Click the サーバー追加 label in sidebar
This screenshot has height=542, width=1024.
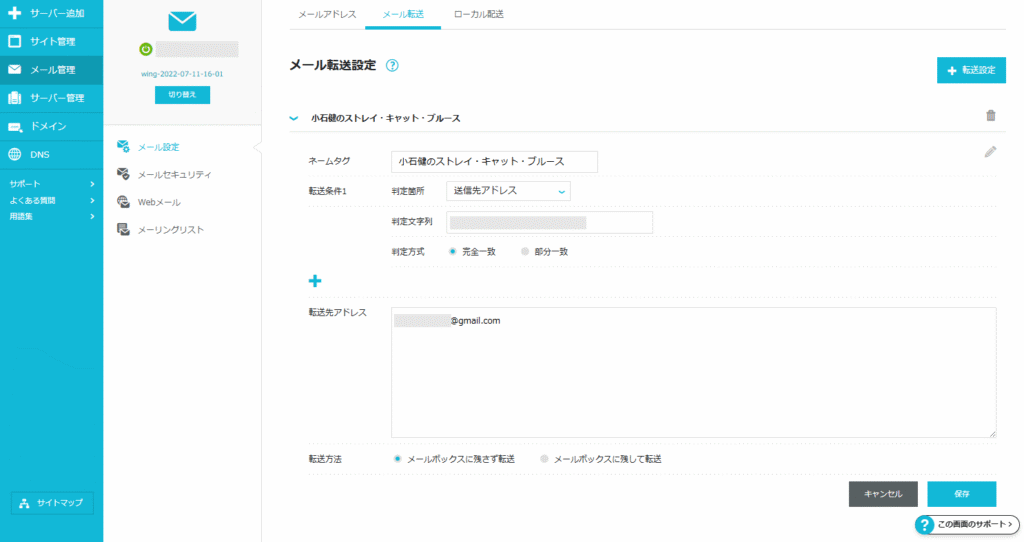click(57, 13)
